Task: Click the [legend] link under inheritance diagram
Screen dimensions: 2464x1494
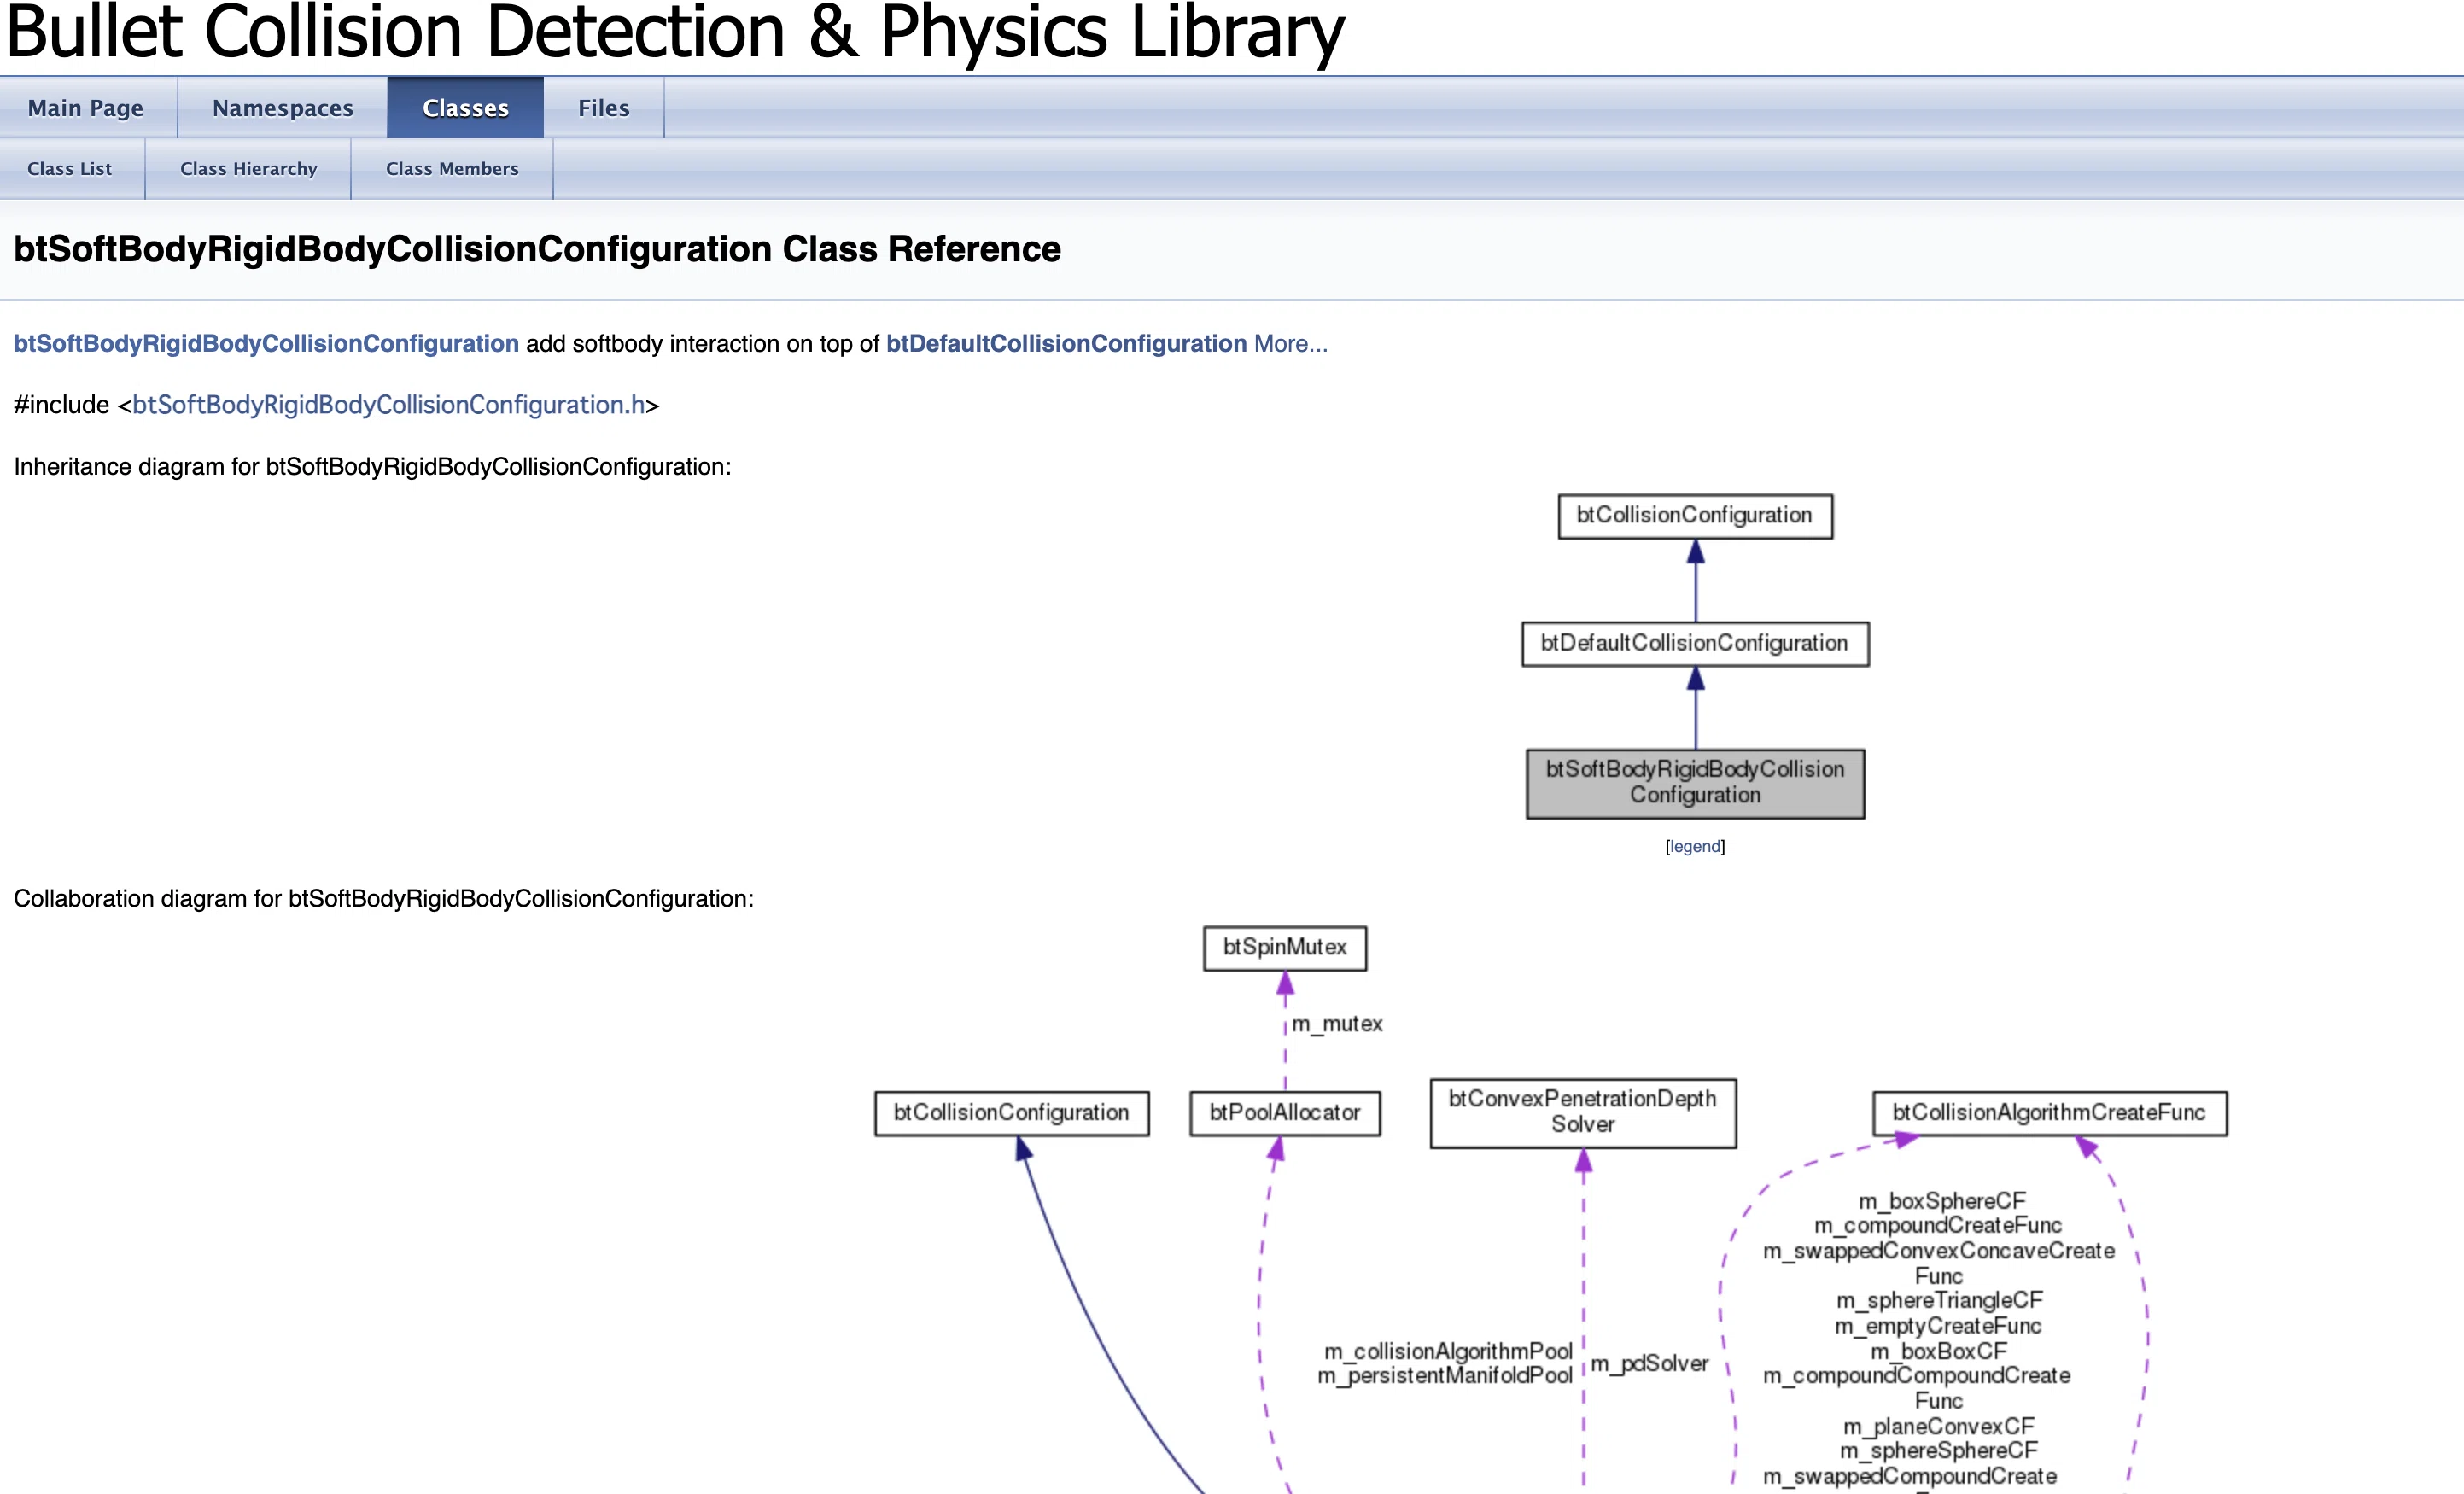Action: coord(1695,847)
